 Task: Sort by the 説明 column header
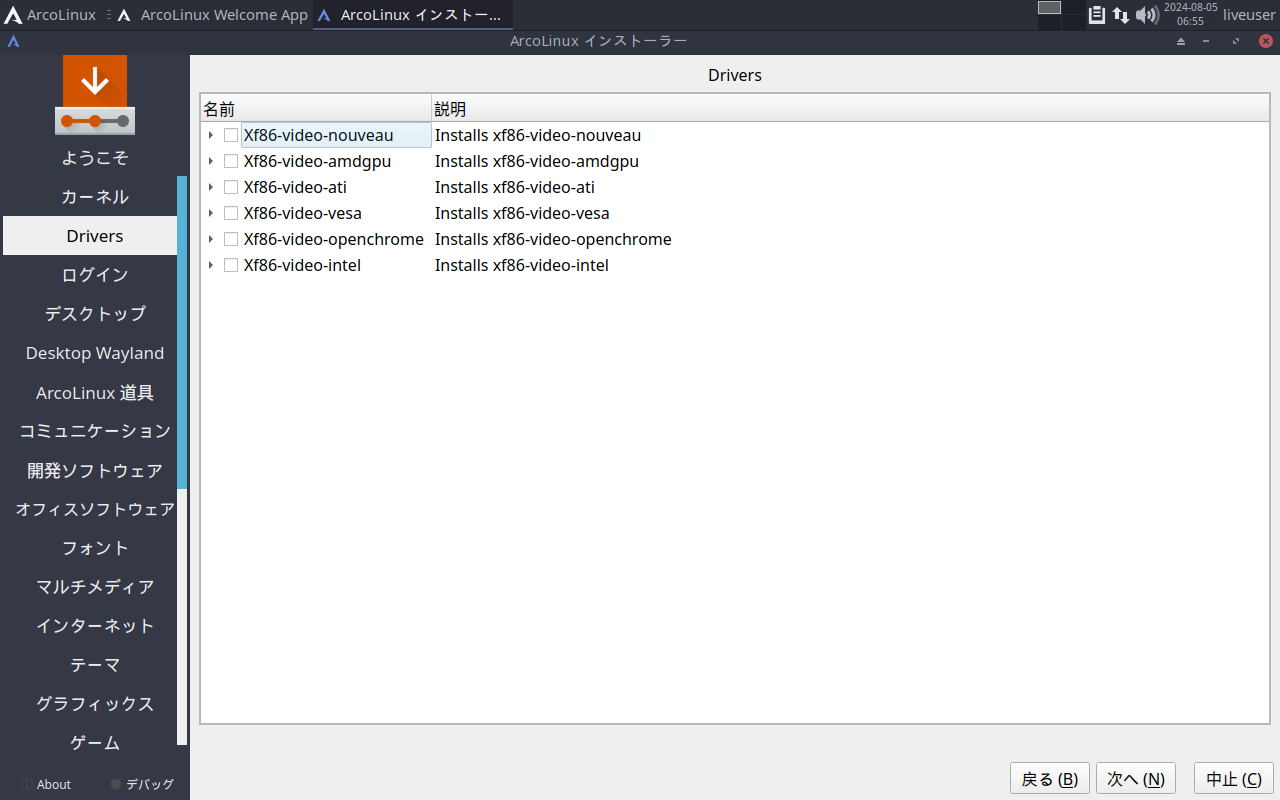850,109
